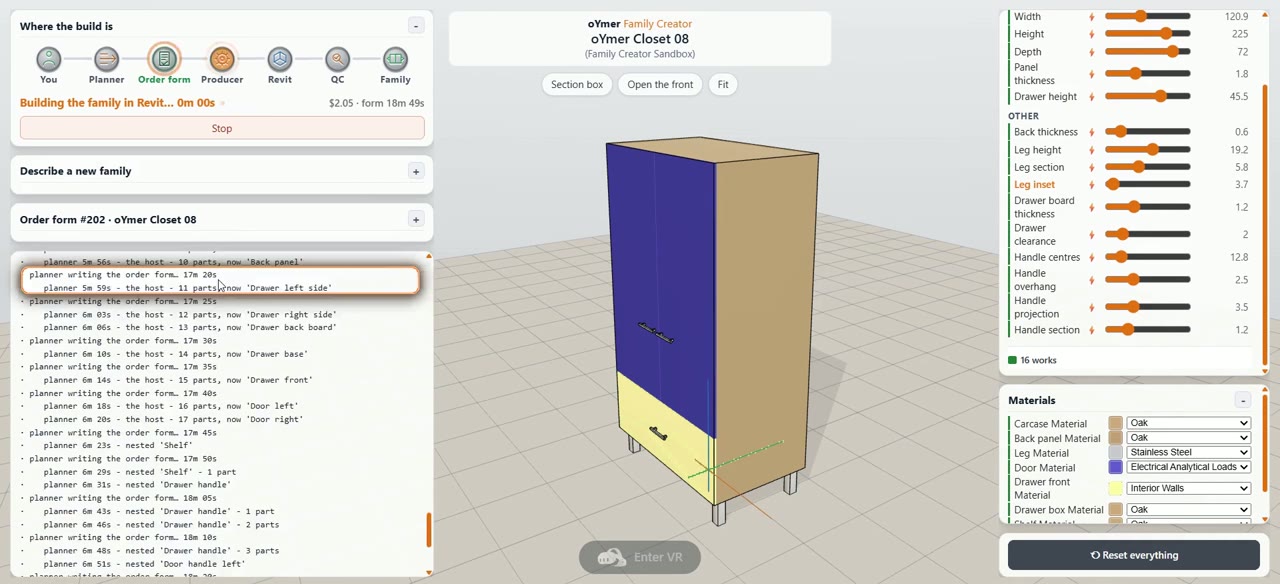Click the QC magnifier stage icon

point(338,59)
